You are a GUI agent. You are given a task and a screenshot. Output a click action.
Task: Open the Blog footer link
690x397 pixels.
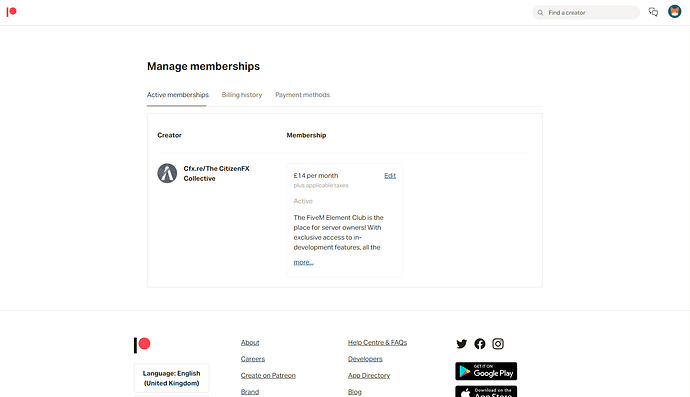tap(355, 392)
